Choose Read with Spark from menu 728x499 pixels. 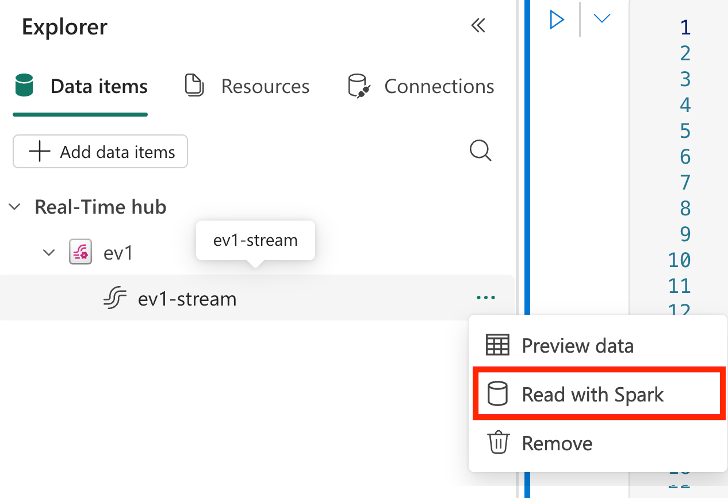coord(592,394)
